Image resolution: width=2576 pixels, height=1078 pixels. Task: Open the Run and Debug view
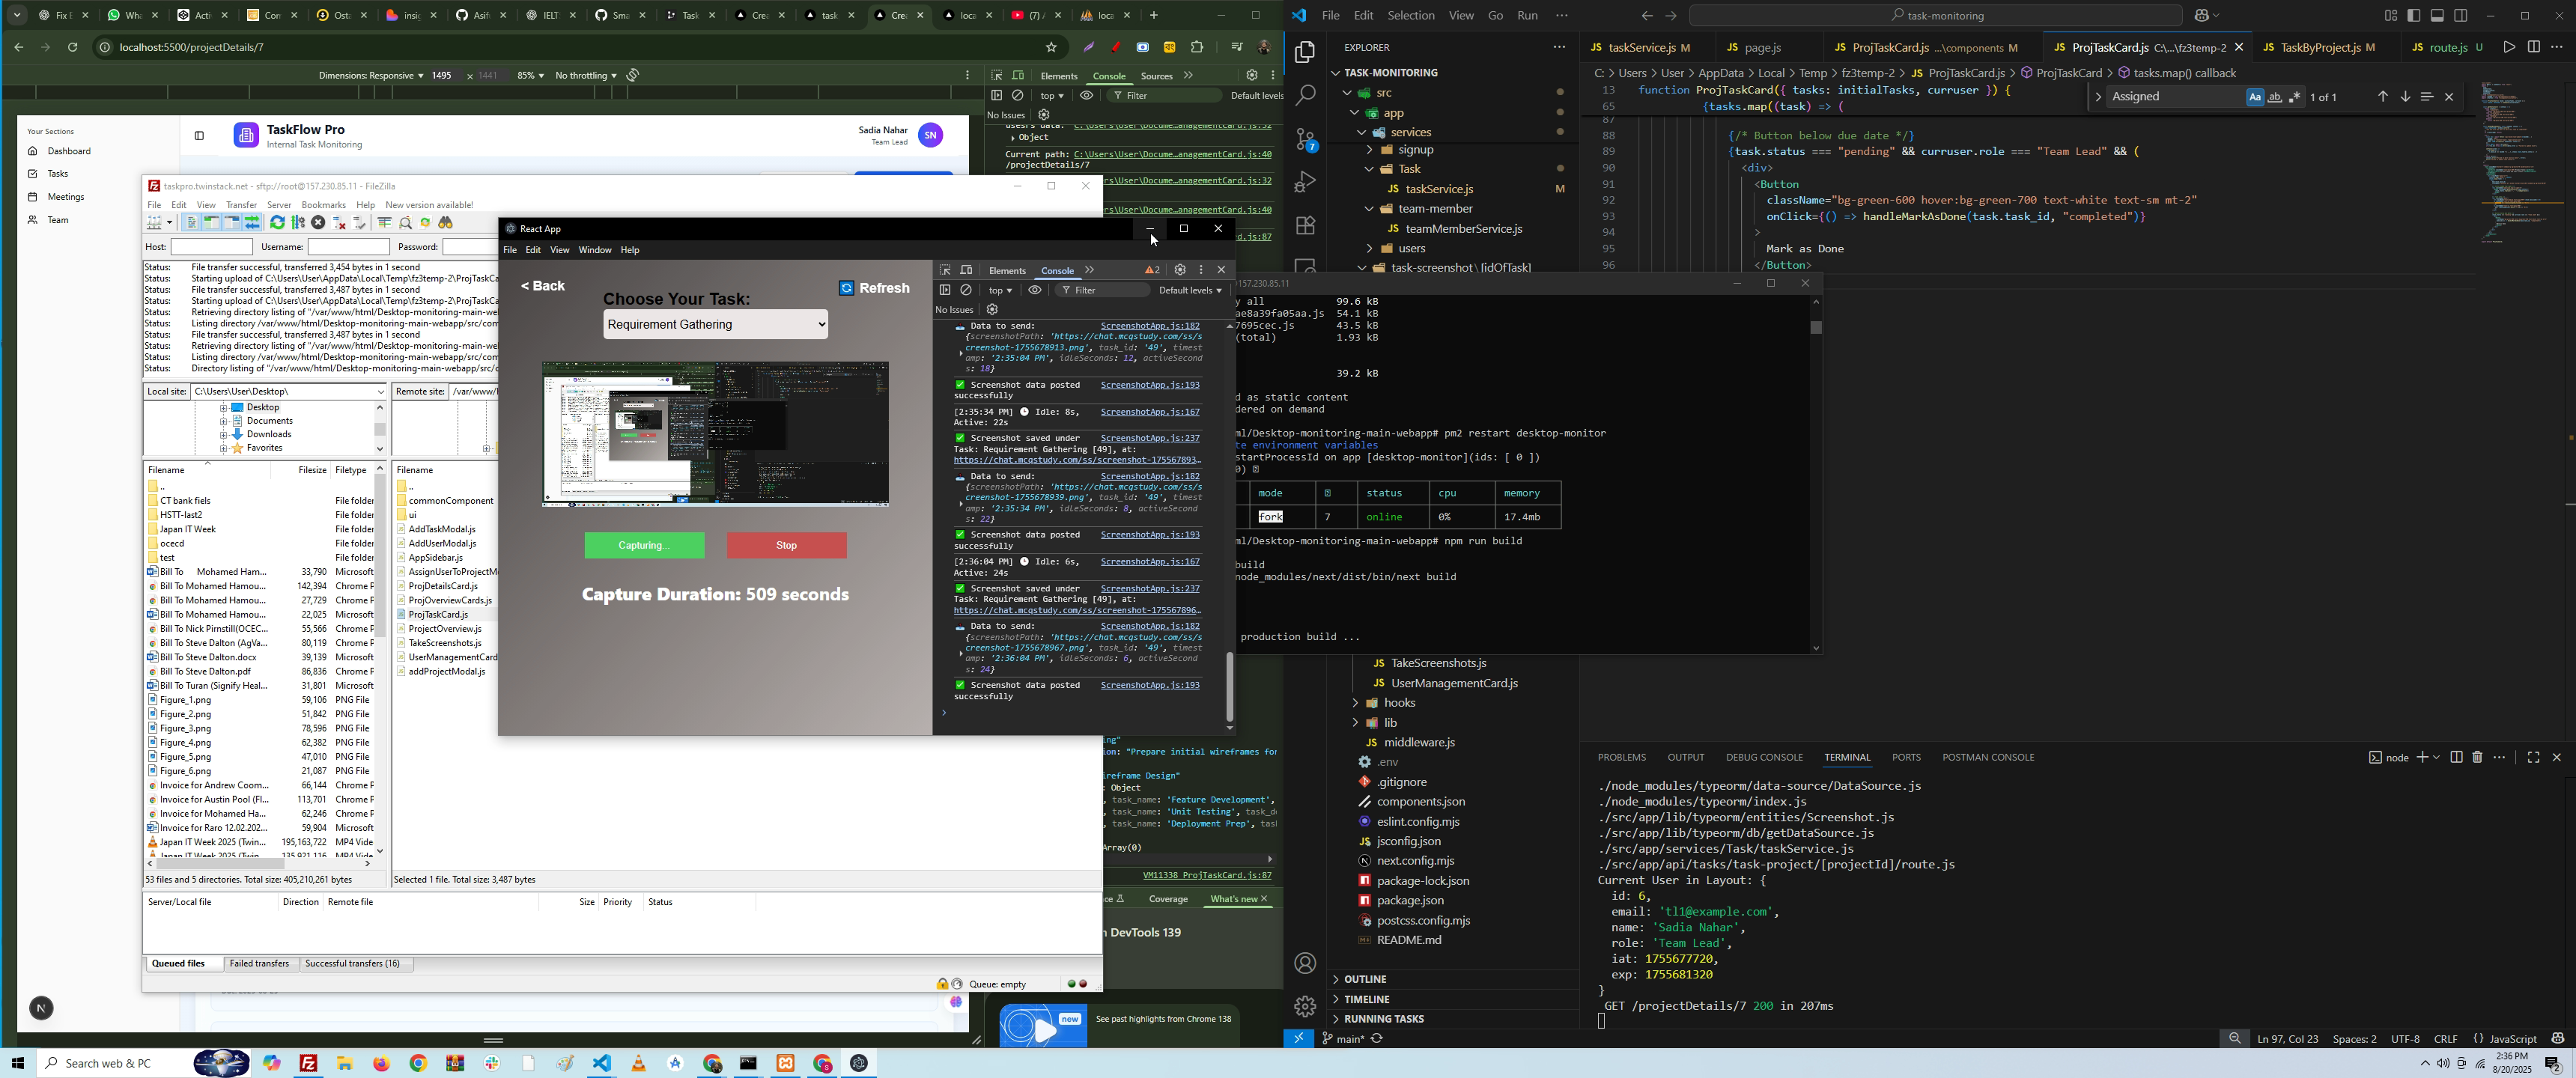tap(1305, 183)
